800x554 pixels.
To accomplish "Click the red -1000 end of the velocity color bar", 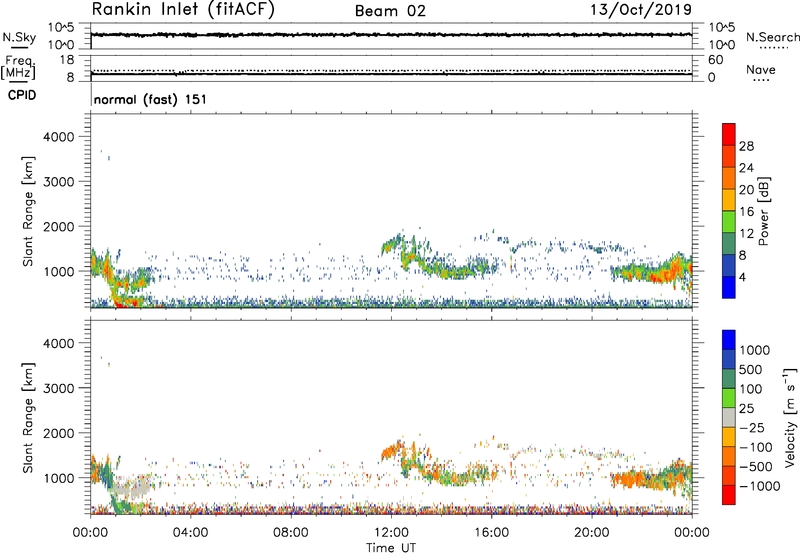I will click(729, 495).
